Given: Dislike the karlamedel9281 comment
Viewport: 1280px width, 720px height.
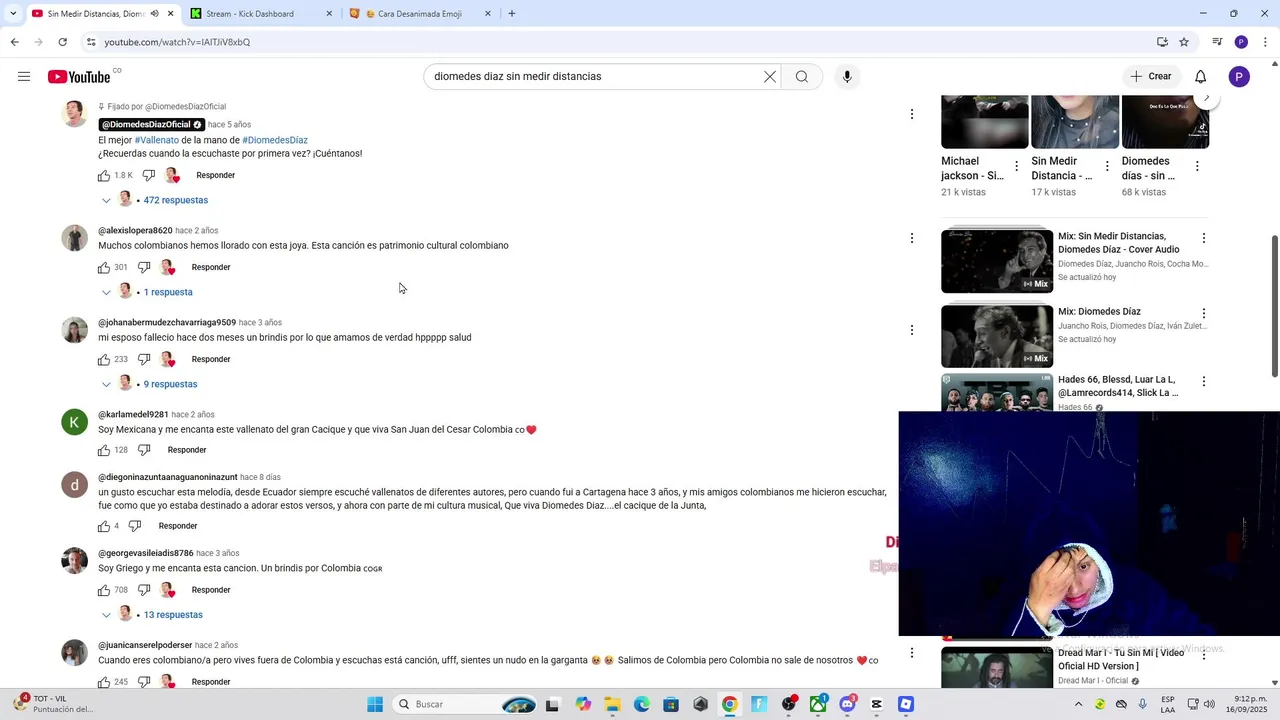Looking at the screenshot, I should (144, 450).
